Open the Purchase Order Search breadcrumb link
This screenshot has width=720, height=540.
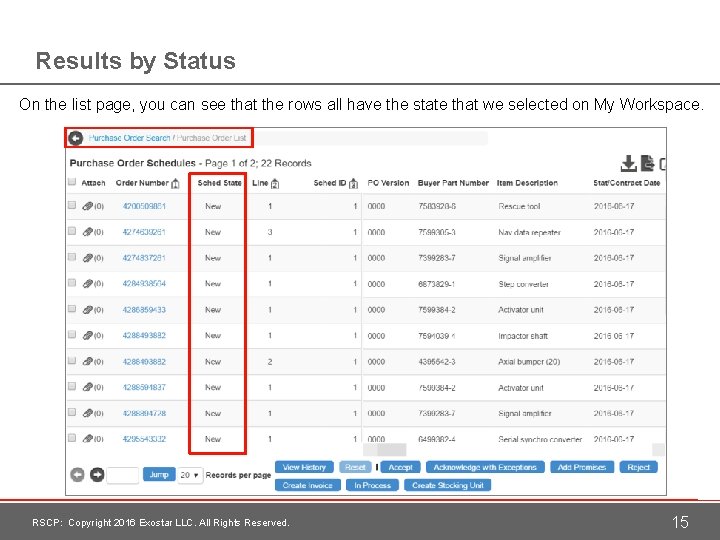pos(129,138)
